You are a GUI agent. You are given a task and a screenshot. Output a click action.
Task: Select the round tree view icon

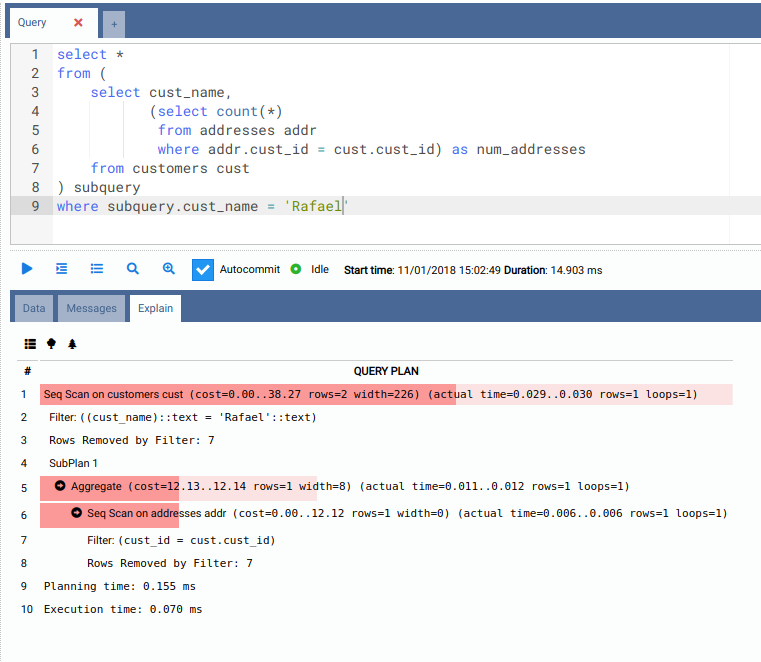pyautogui.click(x=51, y=343)
